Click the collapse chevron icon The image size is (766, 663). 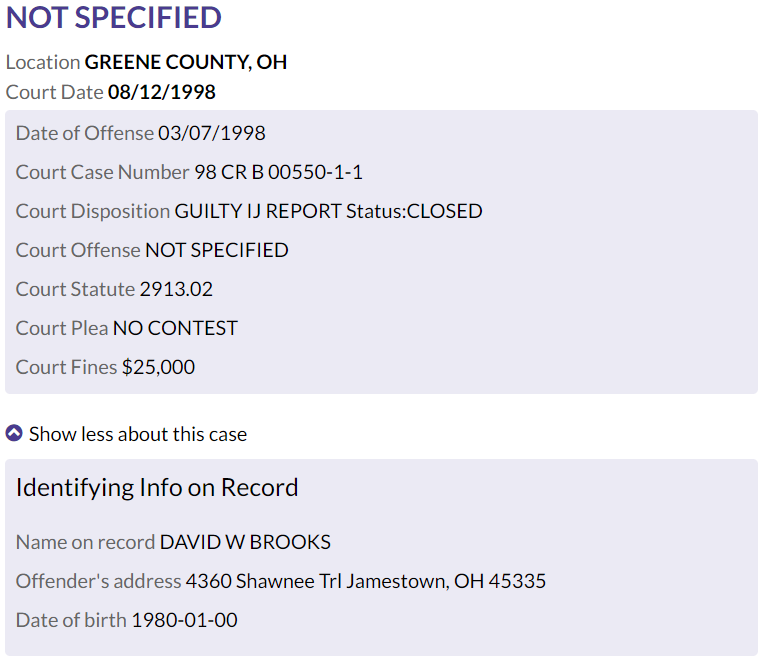pyautogui.click(x=14, y=433)
